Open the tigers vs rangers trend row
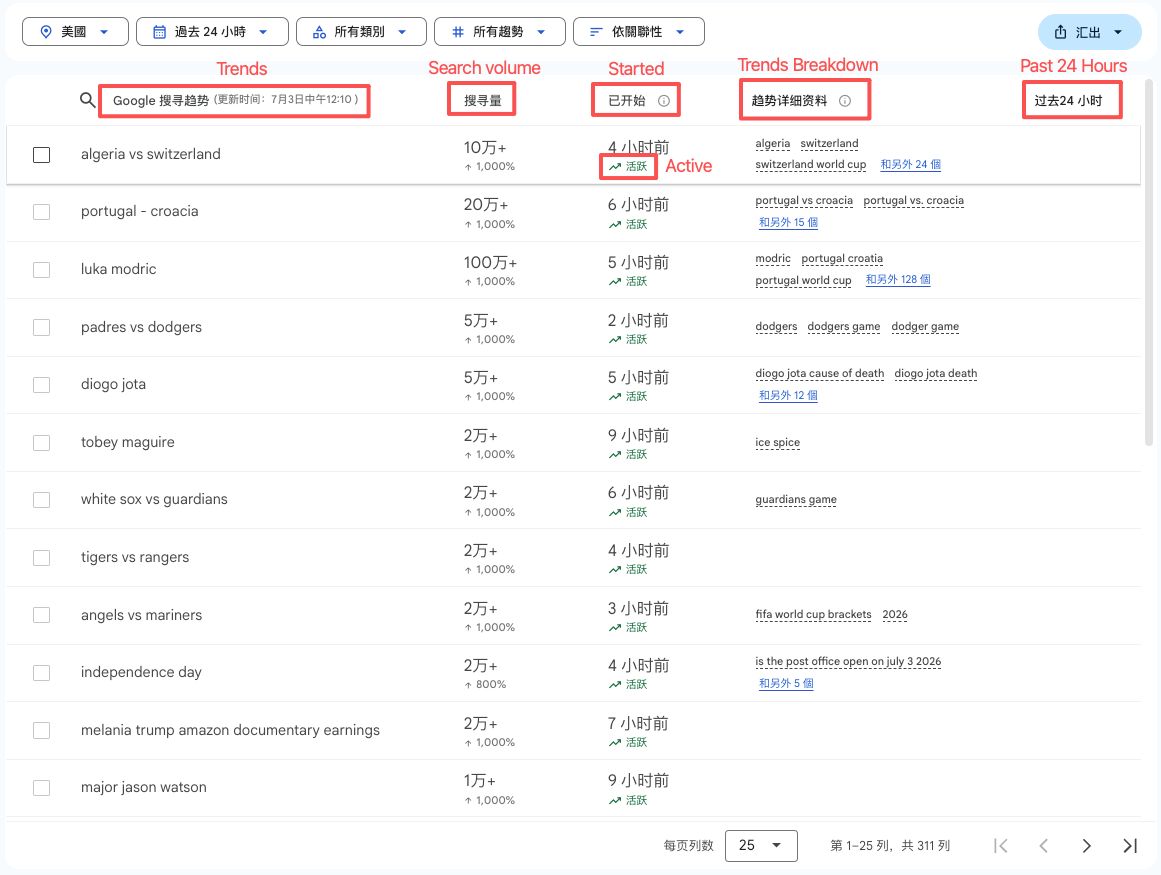This screenshot has width=1161, height=875. point(135,557)
